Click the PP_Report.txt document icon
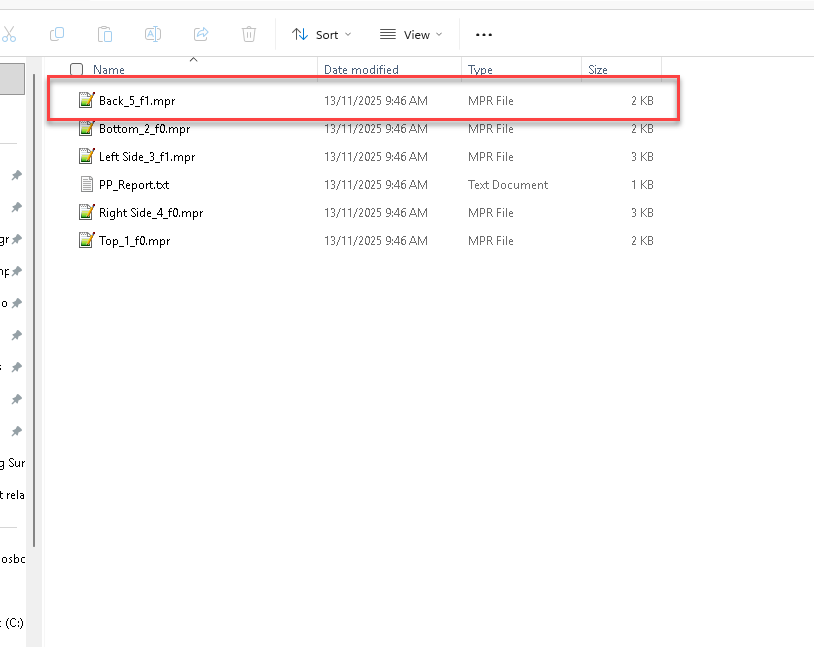The height and width of the screenshot is (657, 814). click(x=86, y=185)
